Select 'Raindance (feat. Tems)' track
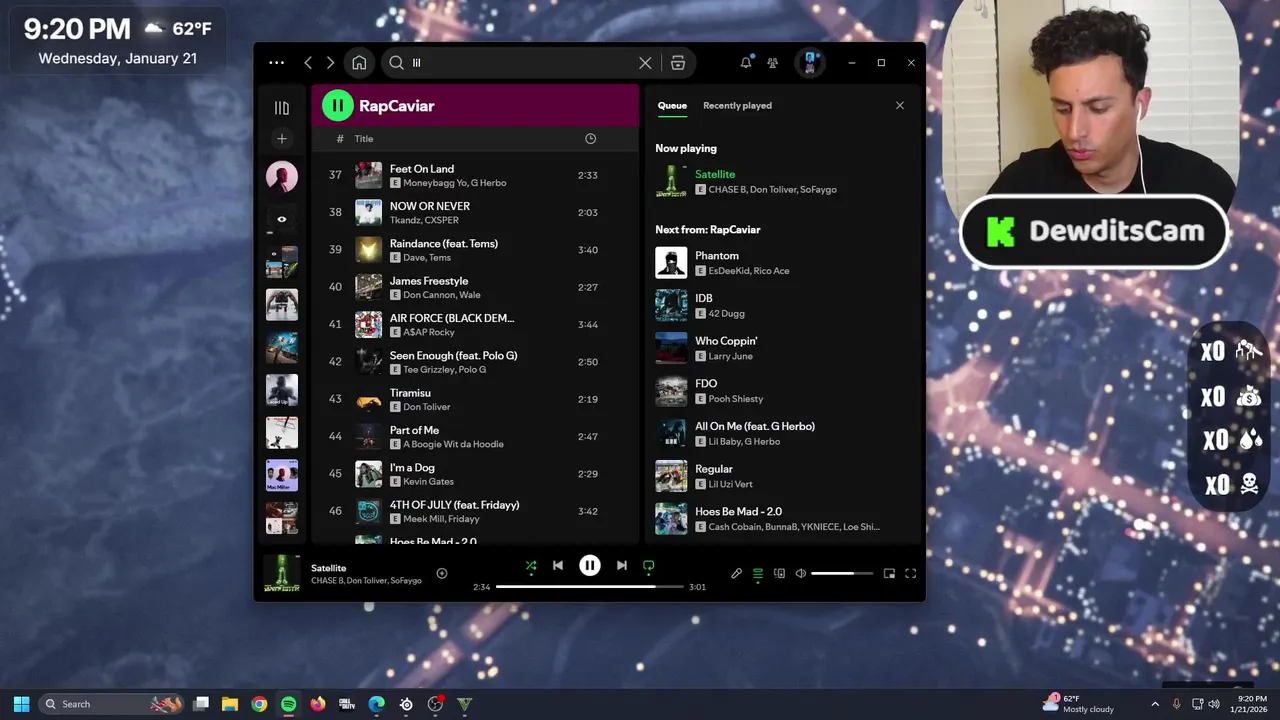This screenshot has height=720, width=1280. coord(475,250)
